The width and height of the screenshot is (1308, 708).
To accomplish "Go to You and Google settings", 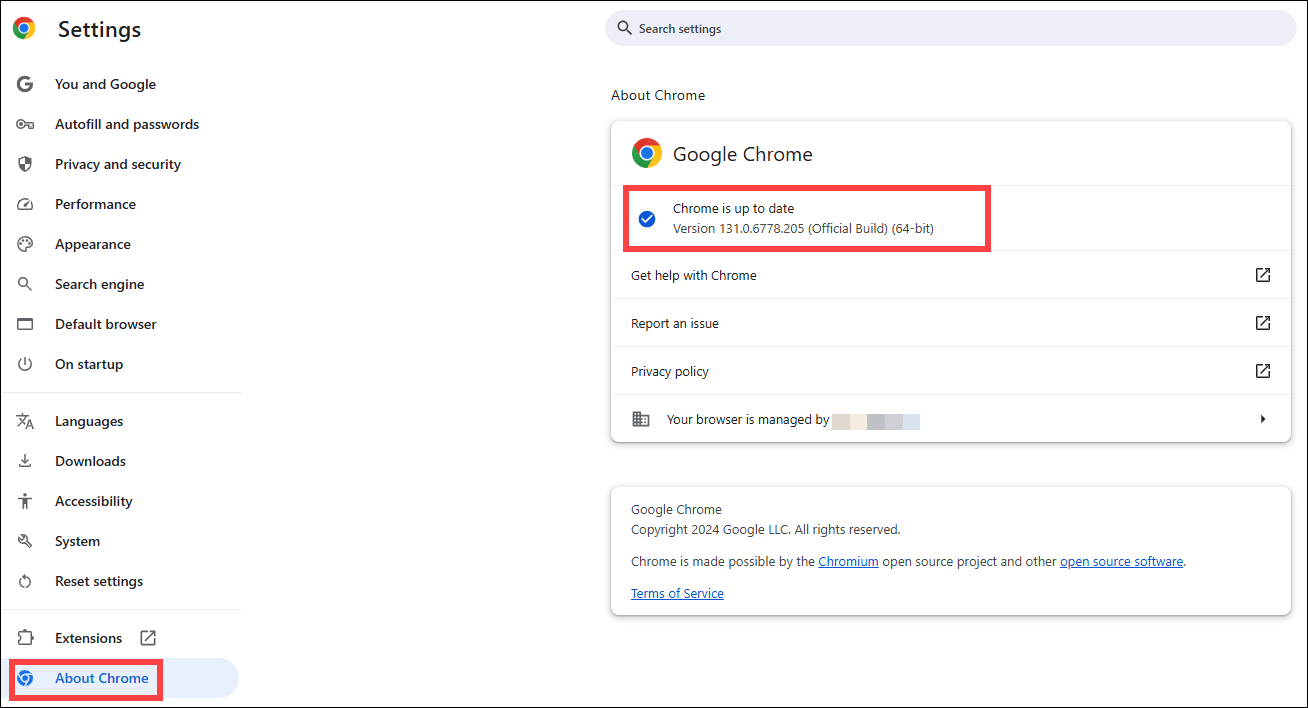I will [x=105, y=84].
